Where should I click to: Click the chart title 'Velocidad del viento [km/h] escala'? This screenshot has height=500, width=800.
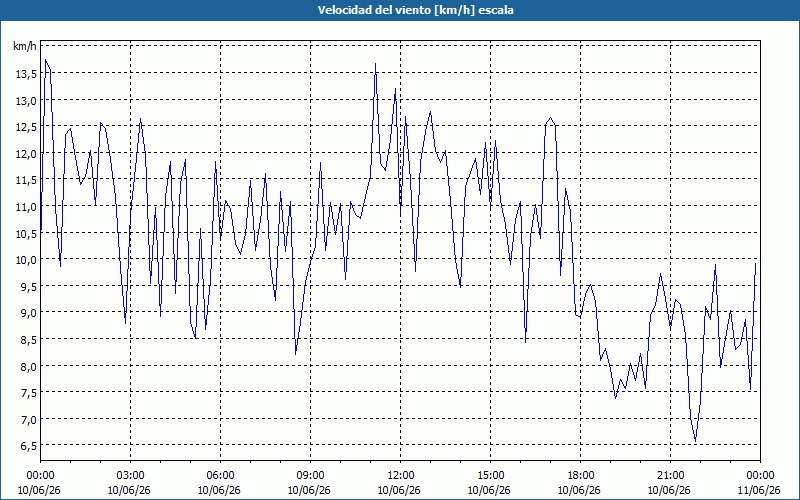click(415, 10)
